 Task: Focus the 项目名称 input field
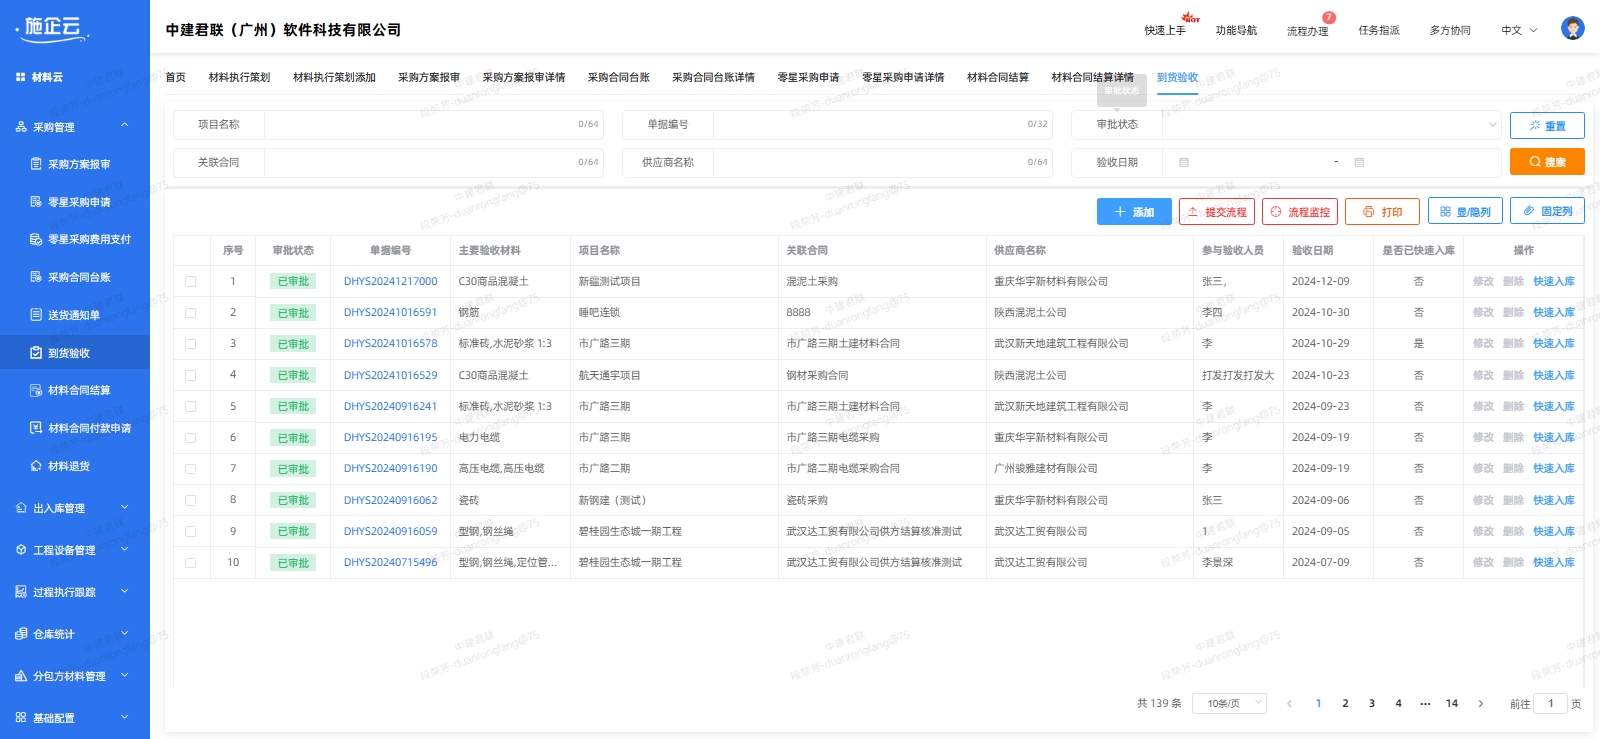click(x=434, y=124)
